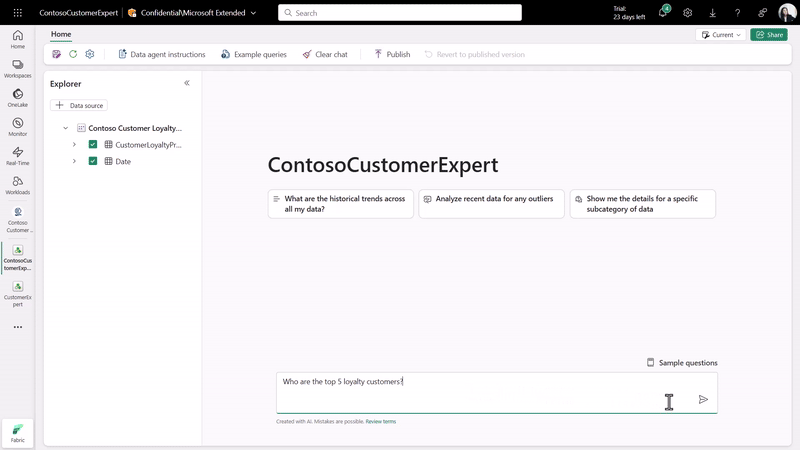Expand the CustomerLoyaltyPr... table node
This screenshot has height=450, width=800.
(x=74, y=145)
